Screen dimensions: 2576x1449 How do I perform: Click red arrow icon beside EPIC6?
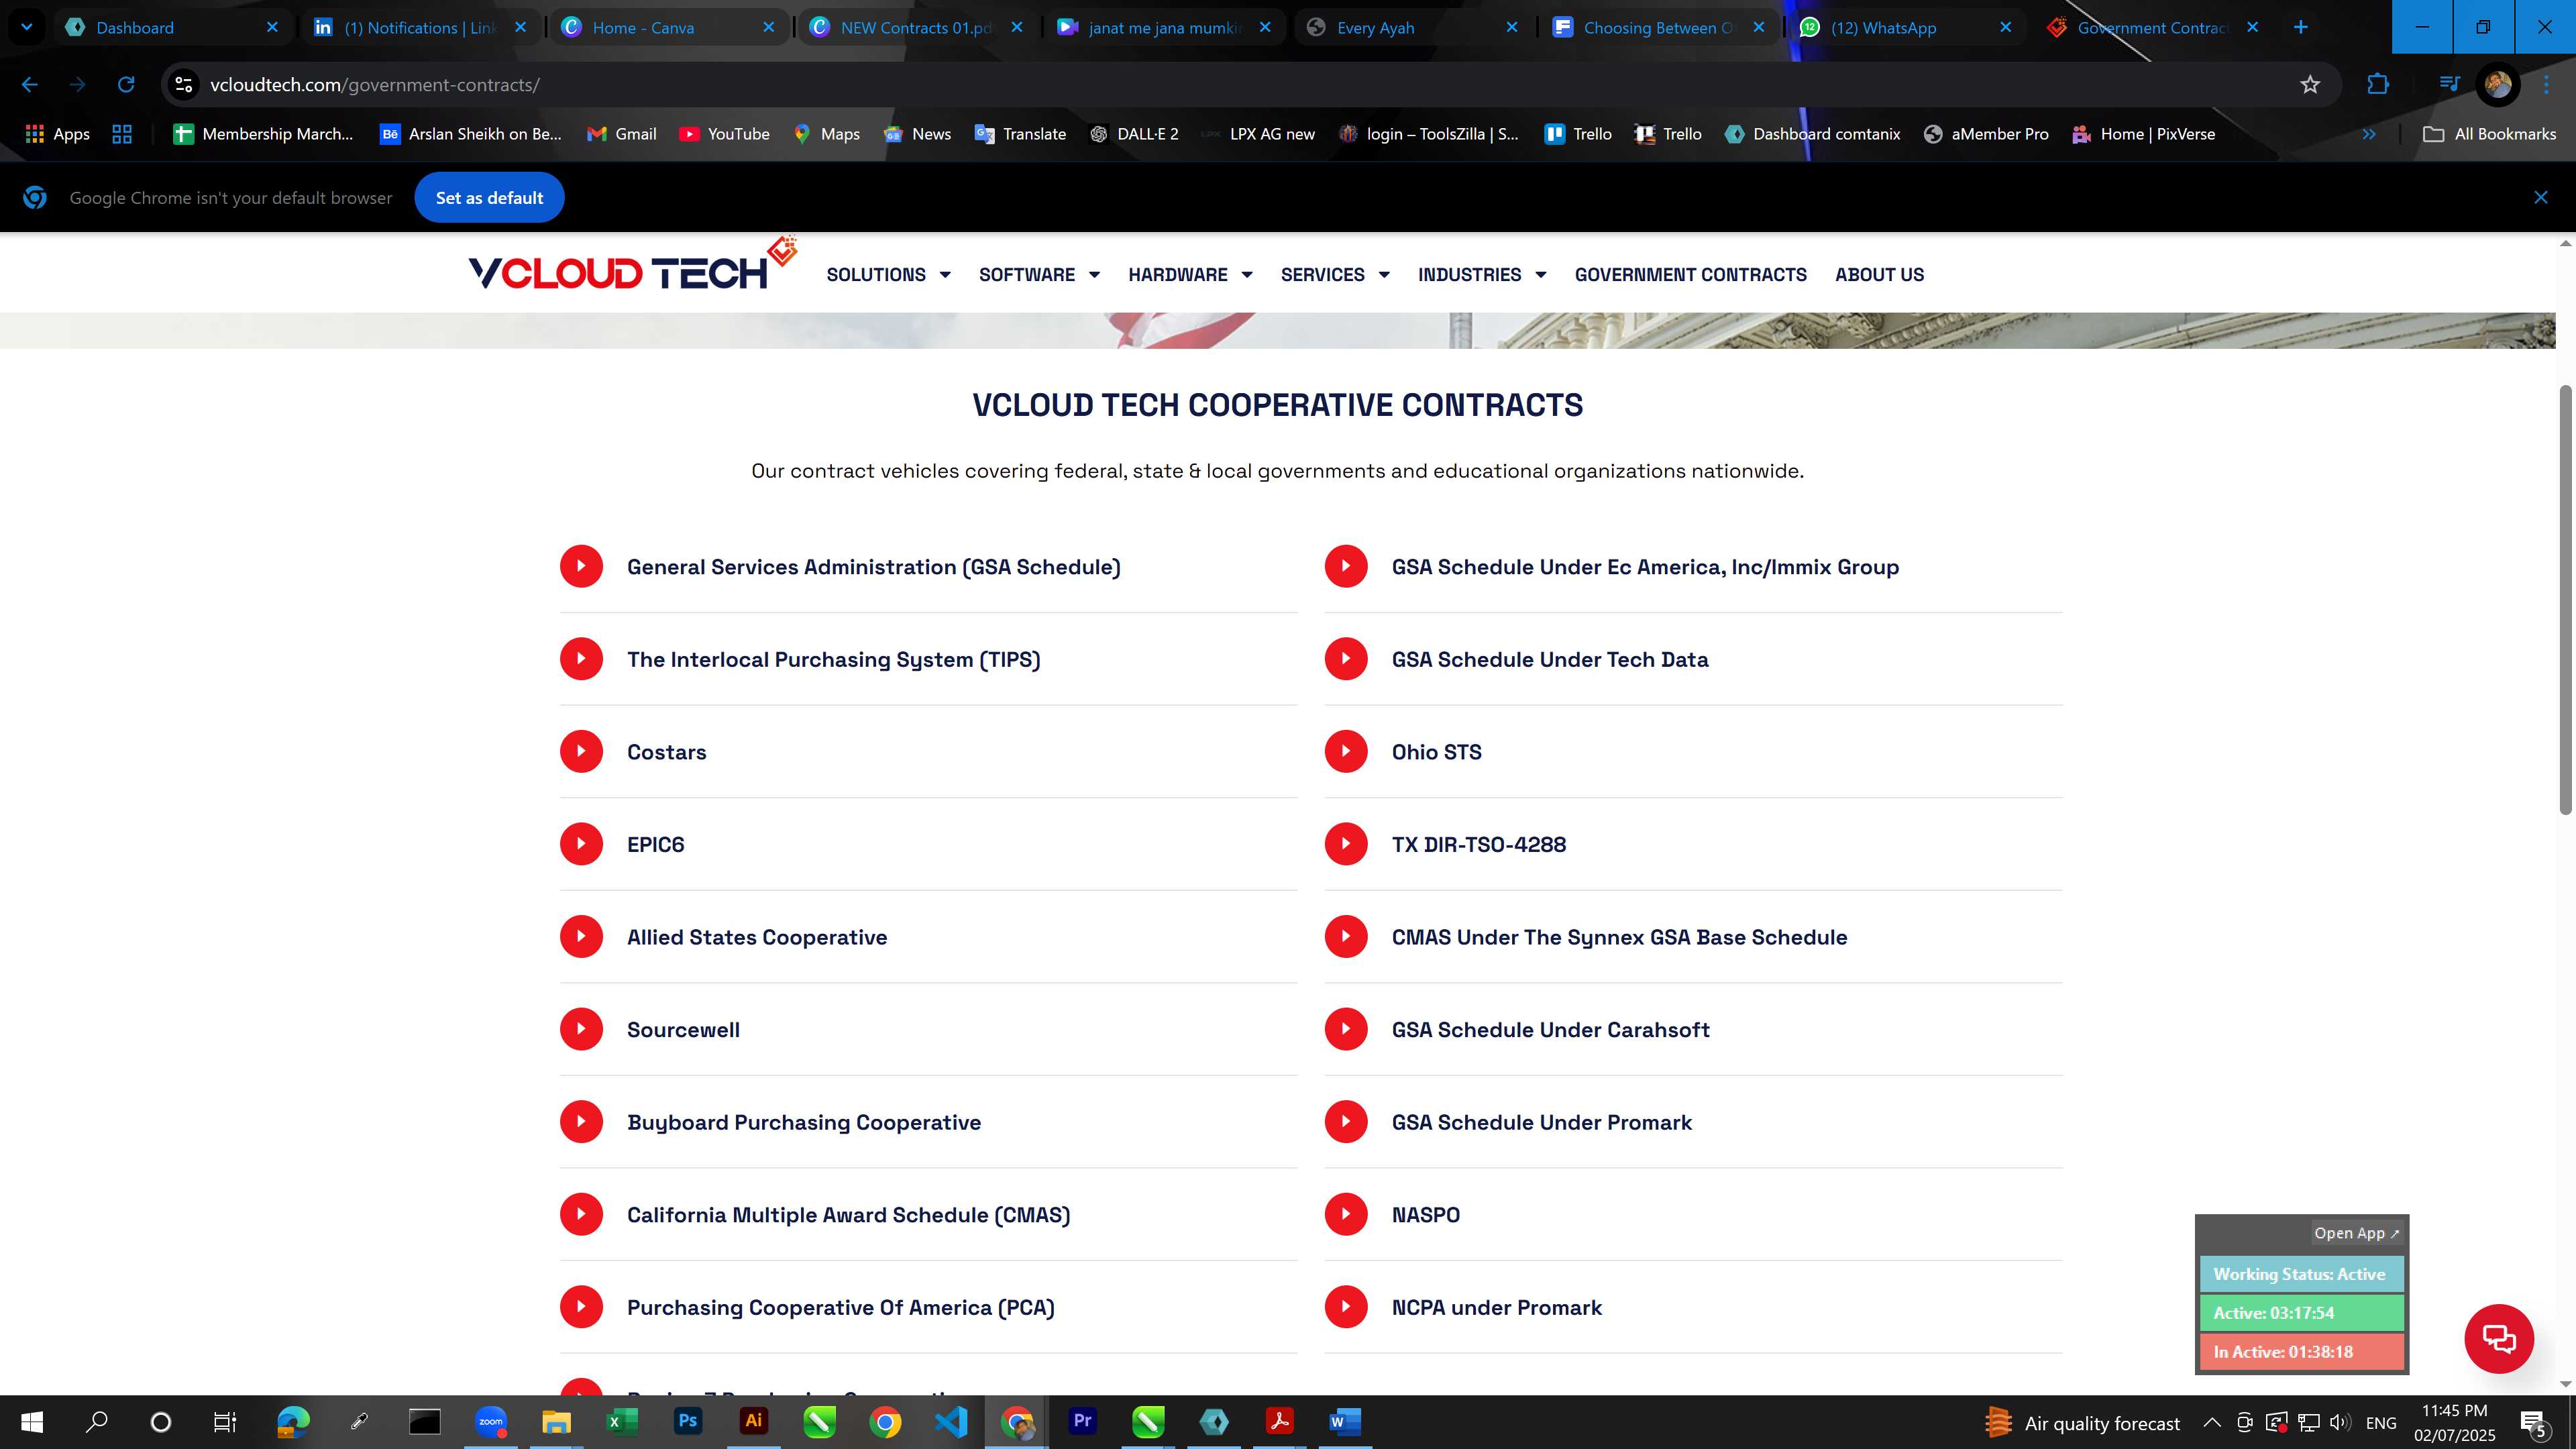[581, 844]
